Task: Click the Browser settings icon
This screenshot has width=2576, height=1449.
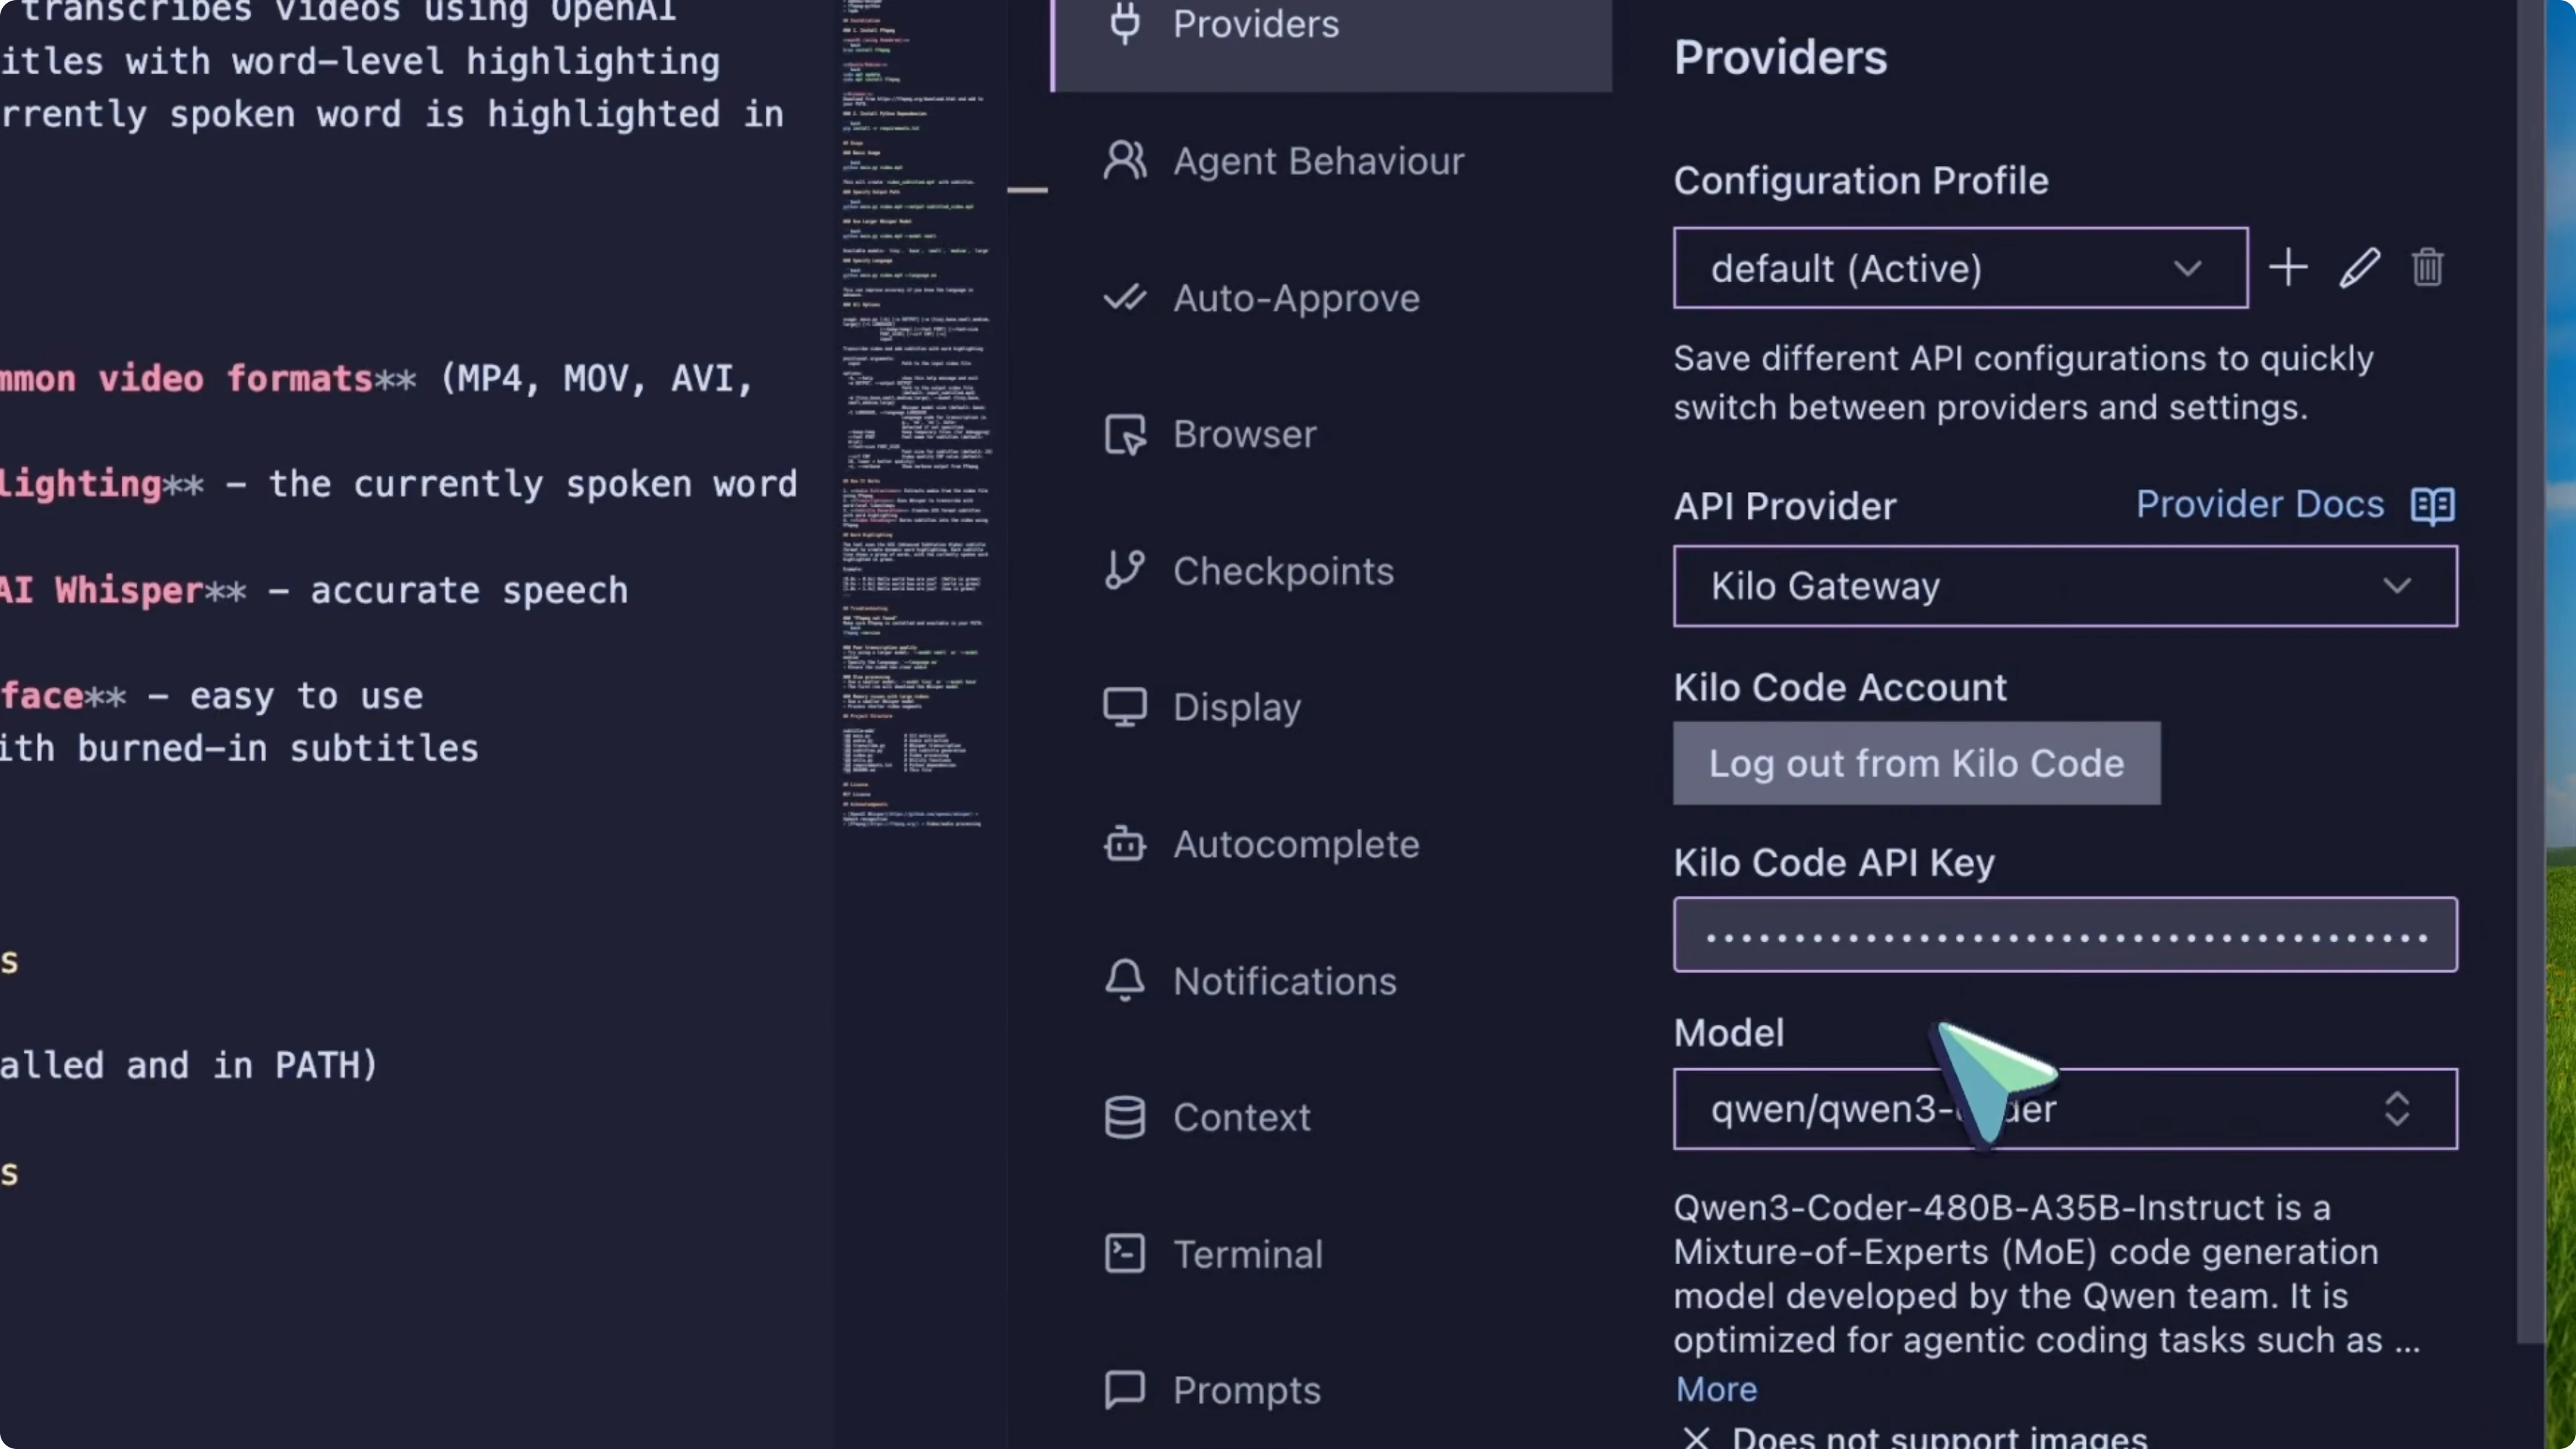Action: click(x=1126, y=434)
